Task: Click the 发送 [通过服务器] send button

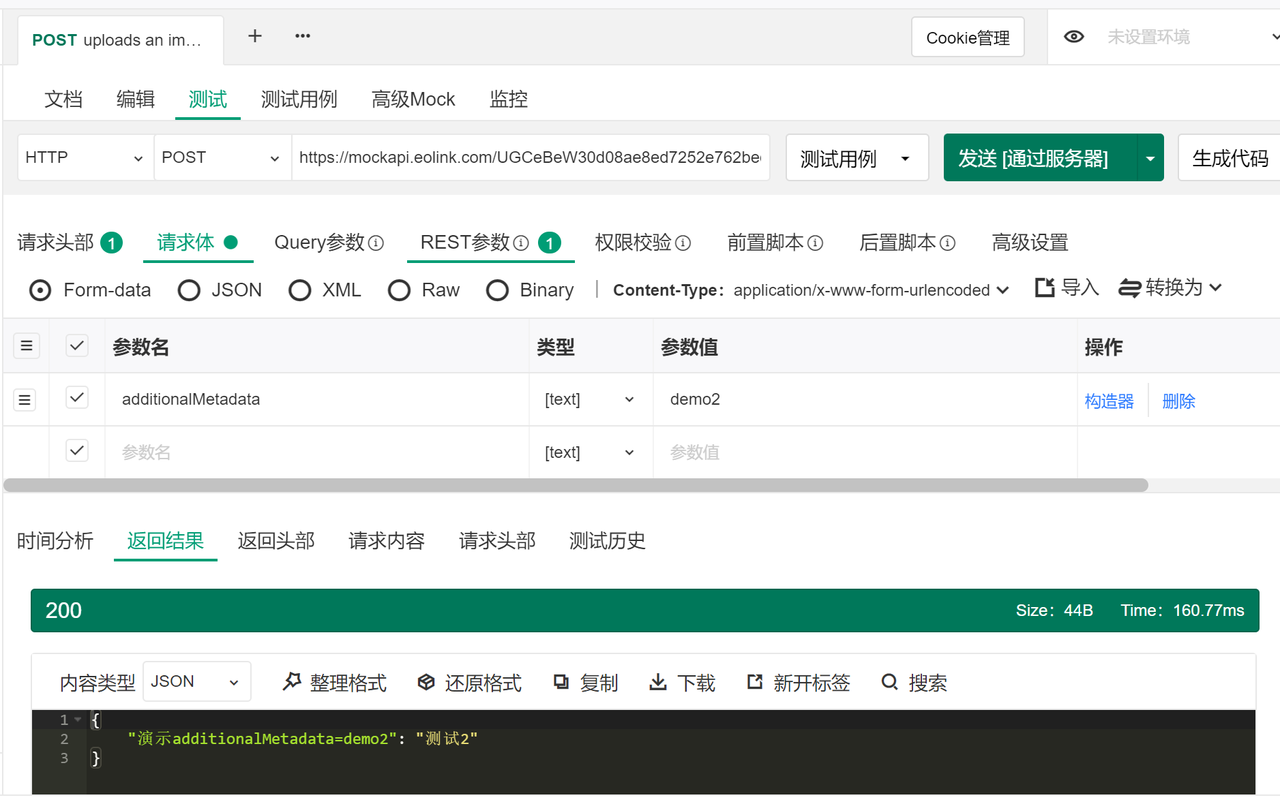Action: (x=1040, y=158)
